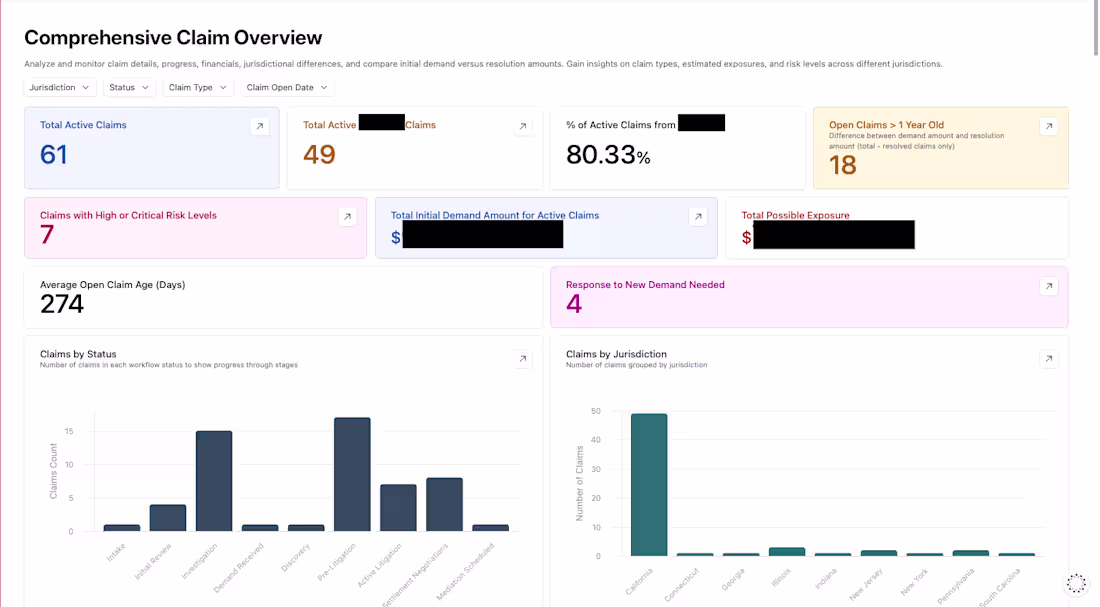Click the Illinois bar in jurisdiction chart
1100x607 pixels.
[787, 552]
